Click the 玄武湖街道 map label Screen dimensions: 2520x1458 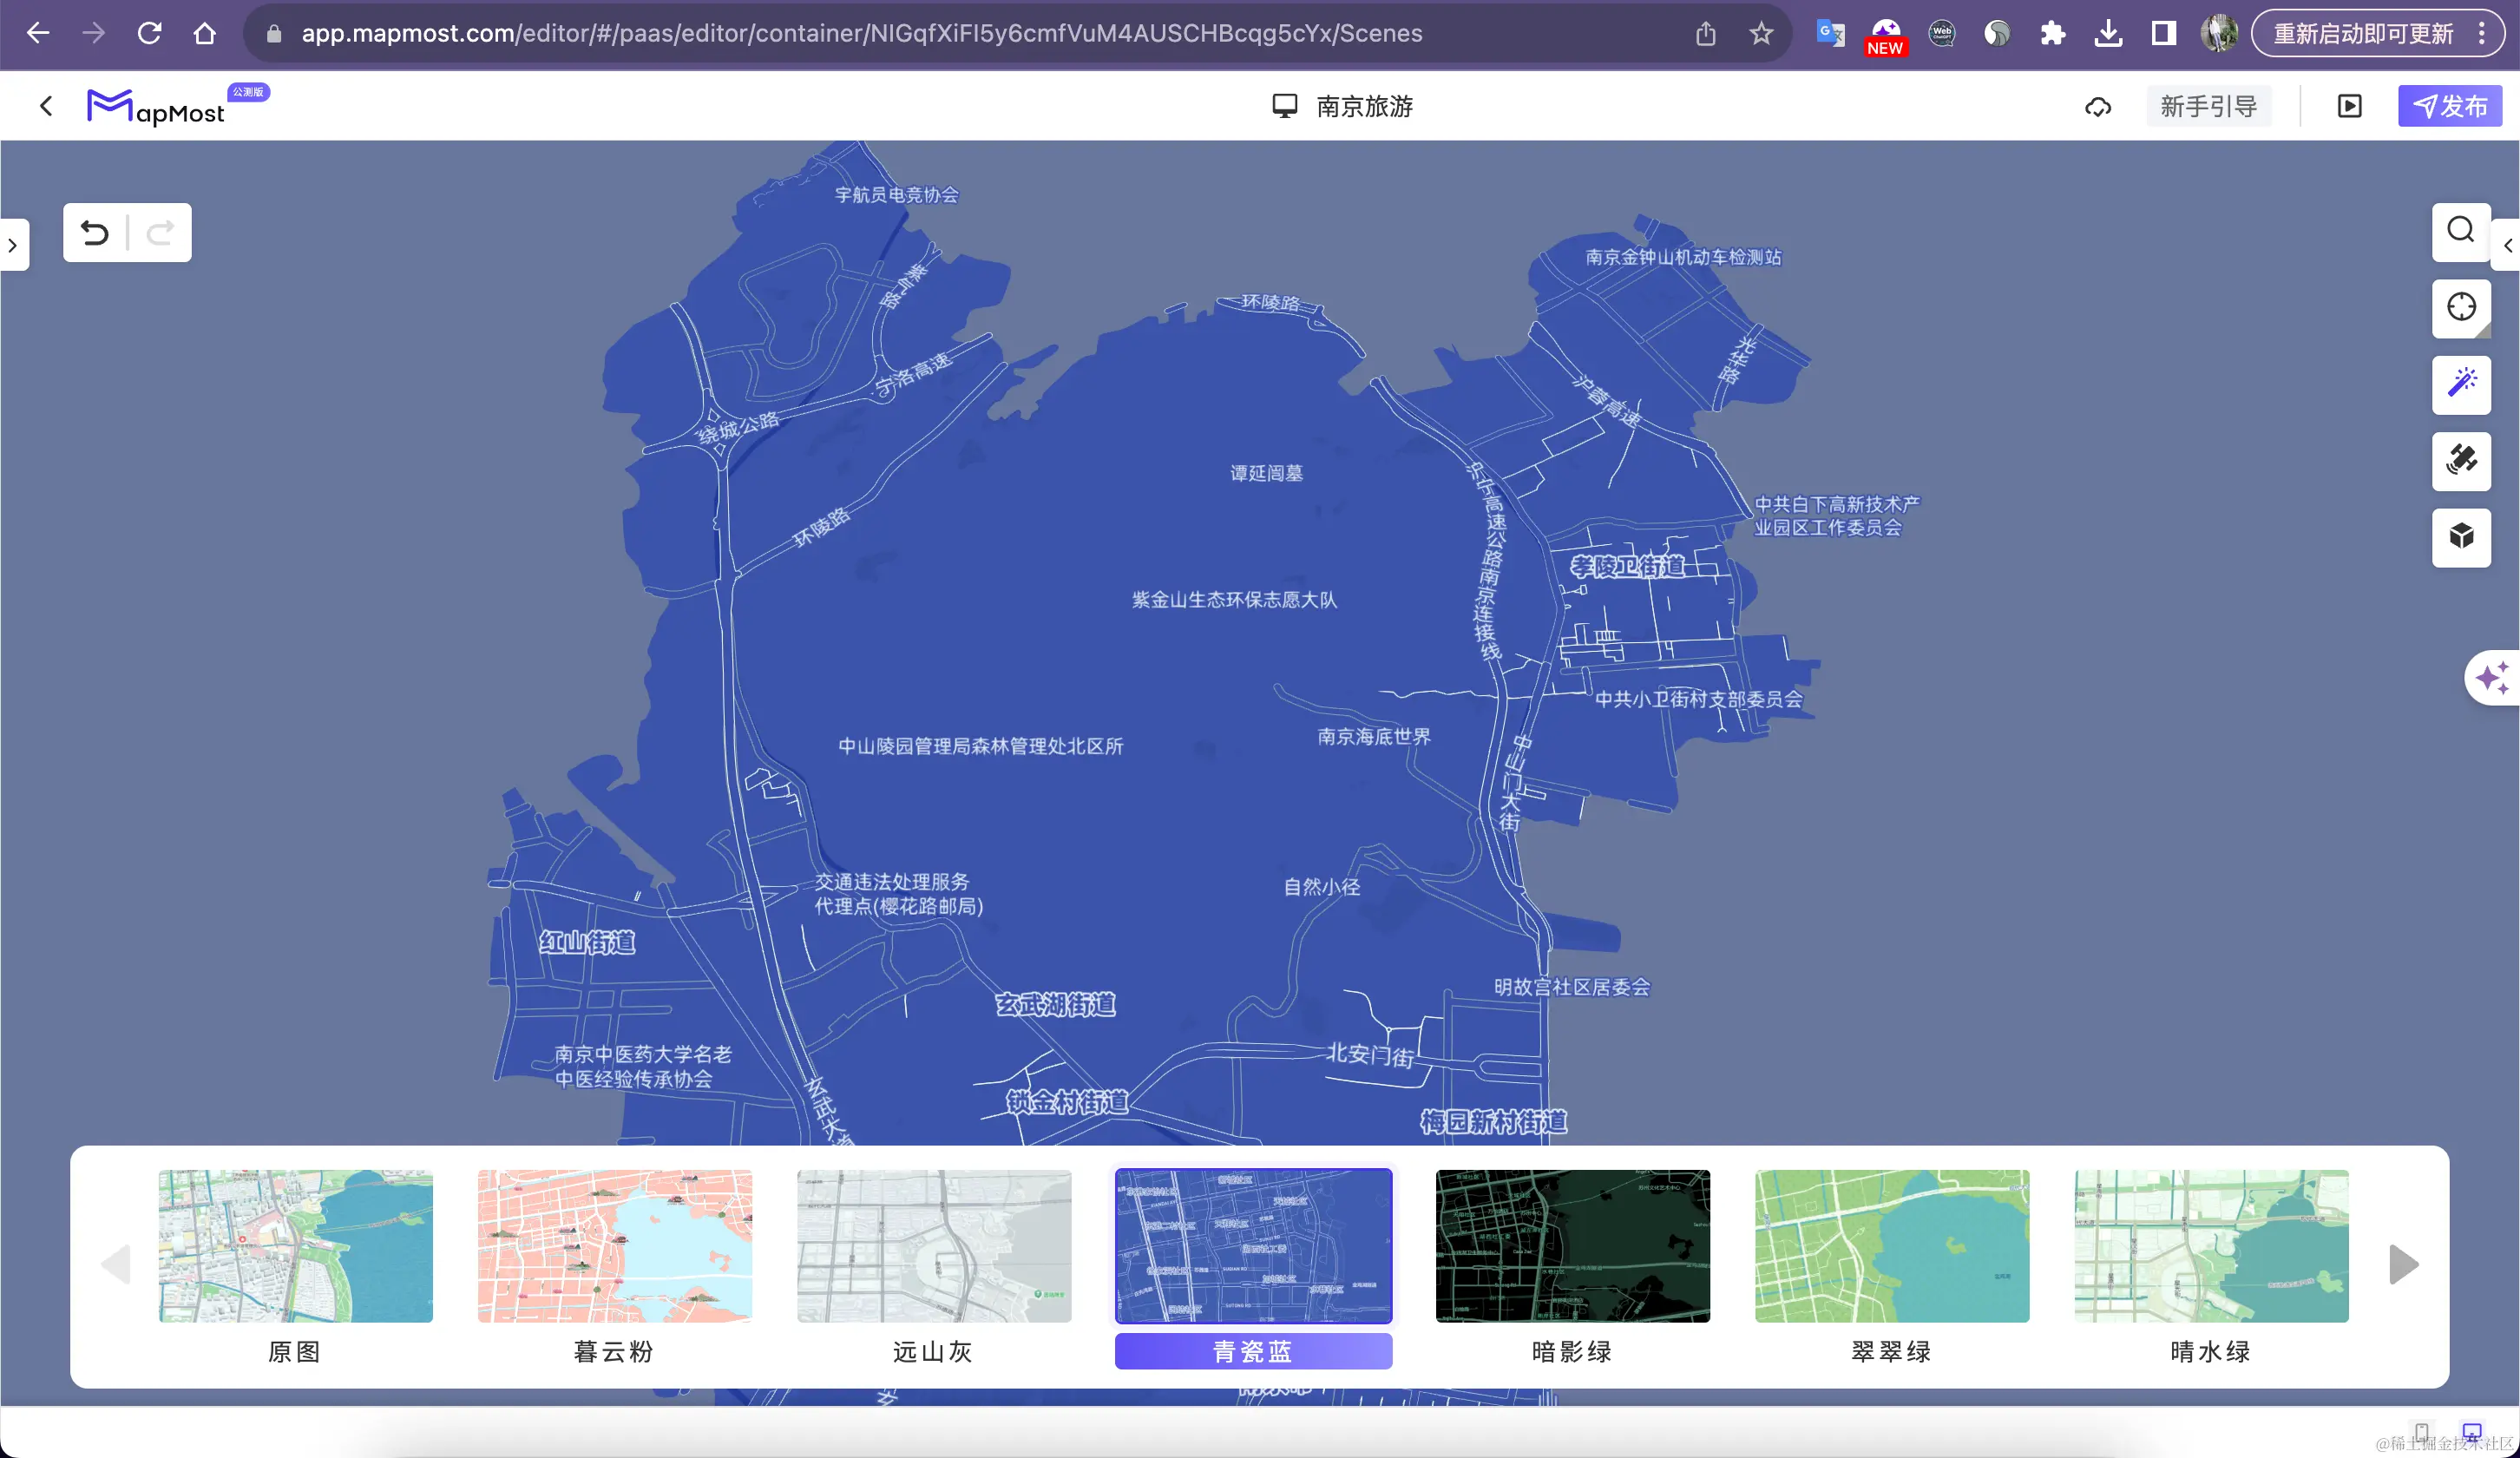point(1056,1004)
